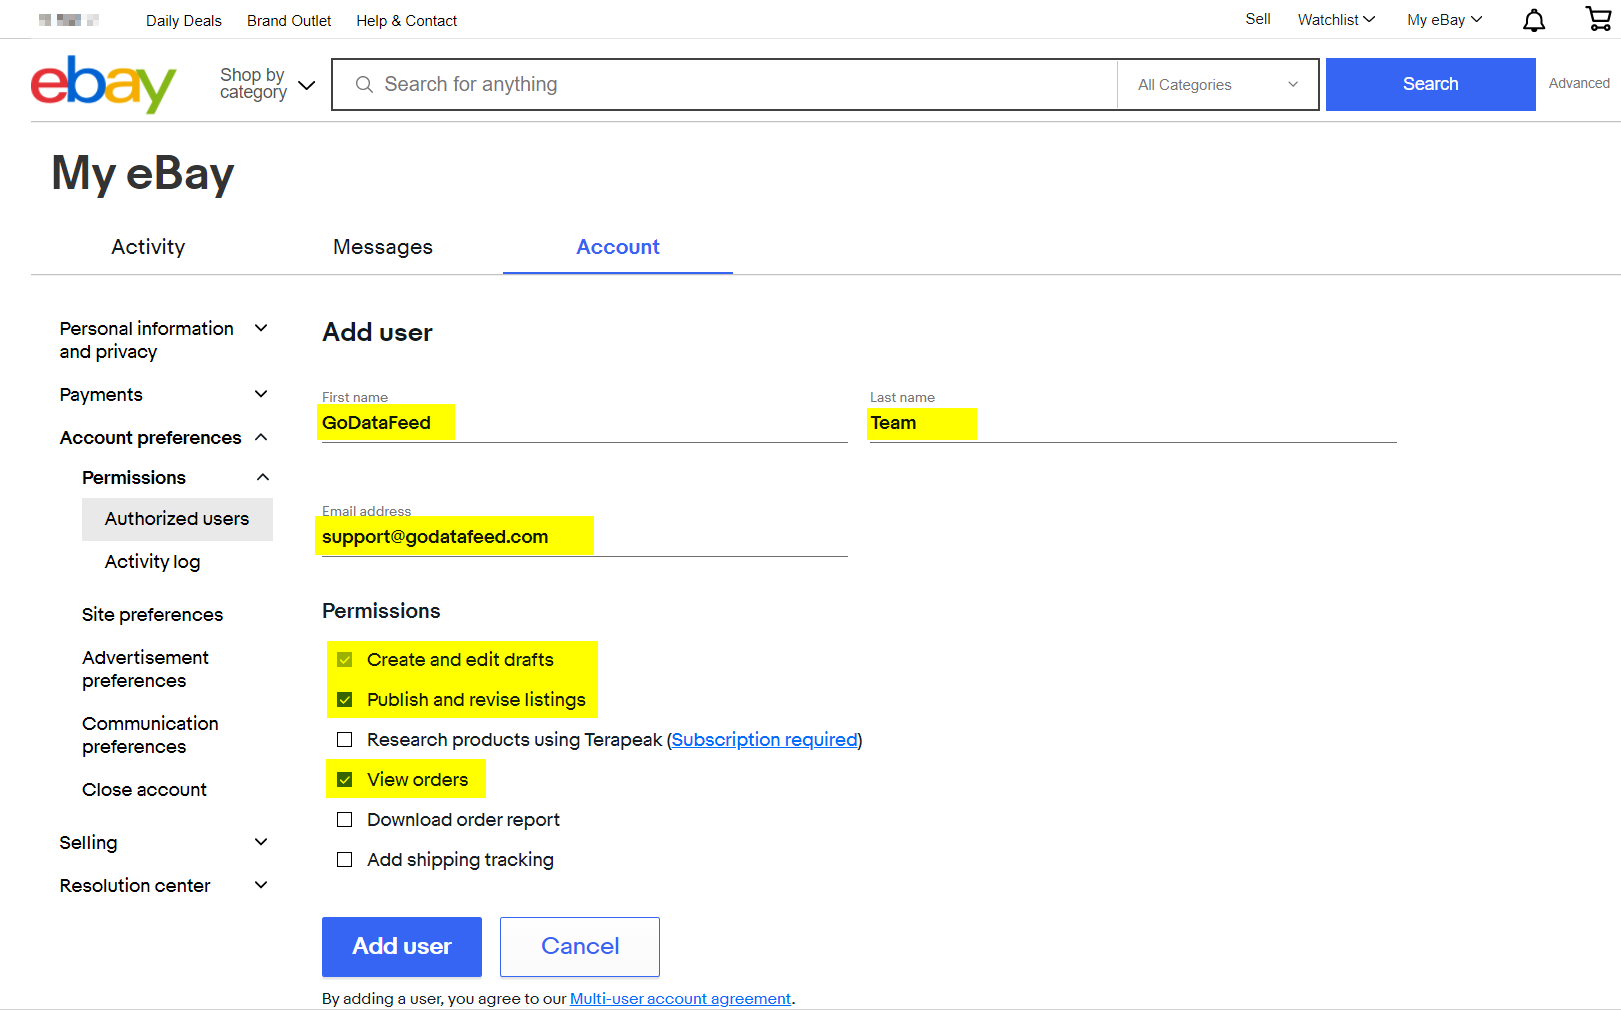Screen dimensions: 1621x1010
Task: Focus the Search for anything box
Action: 725,85
